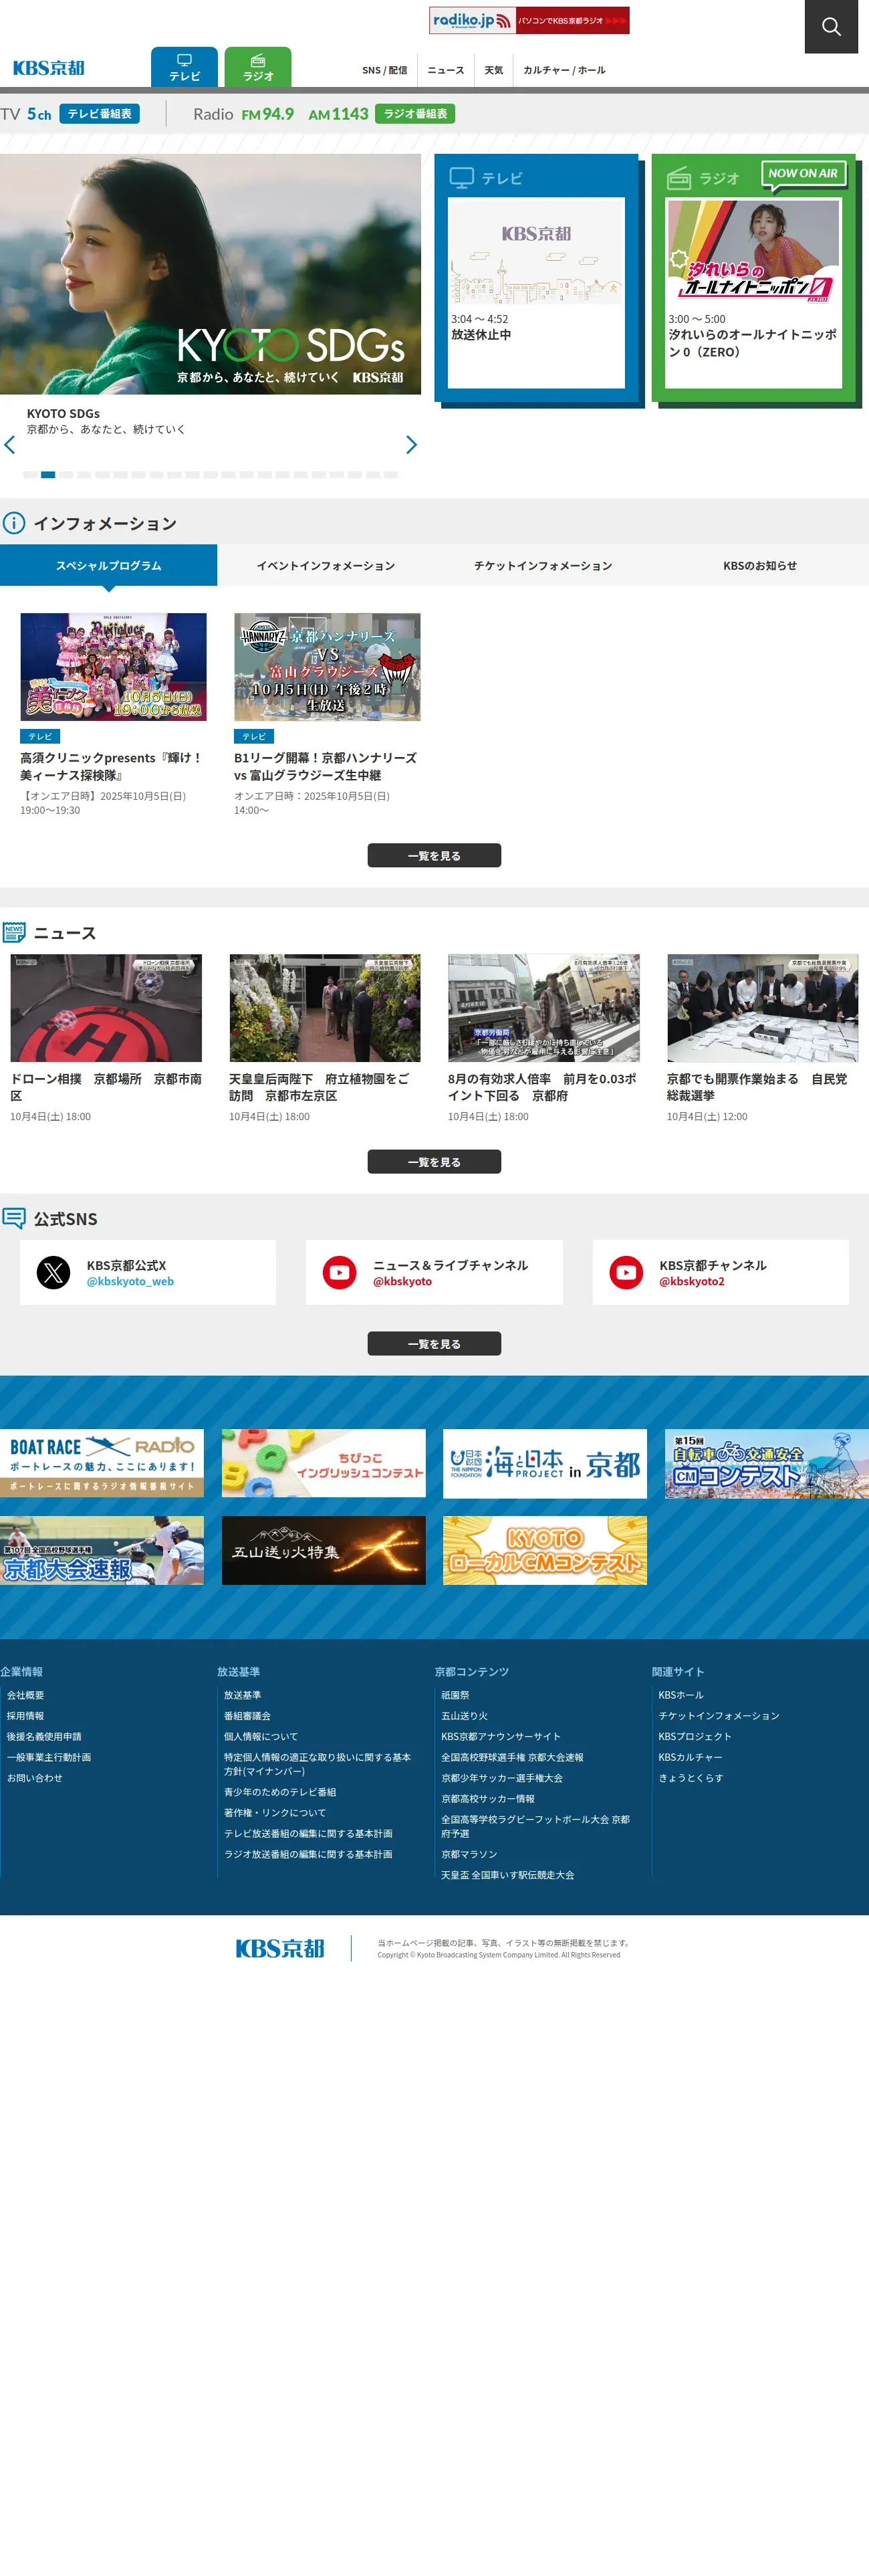Open KBSホール footer link

tap(681, 1695)
